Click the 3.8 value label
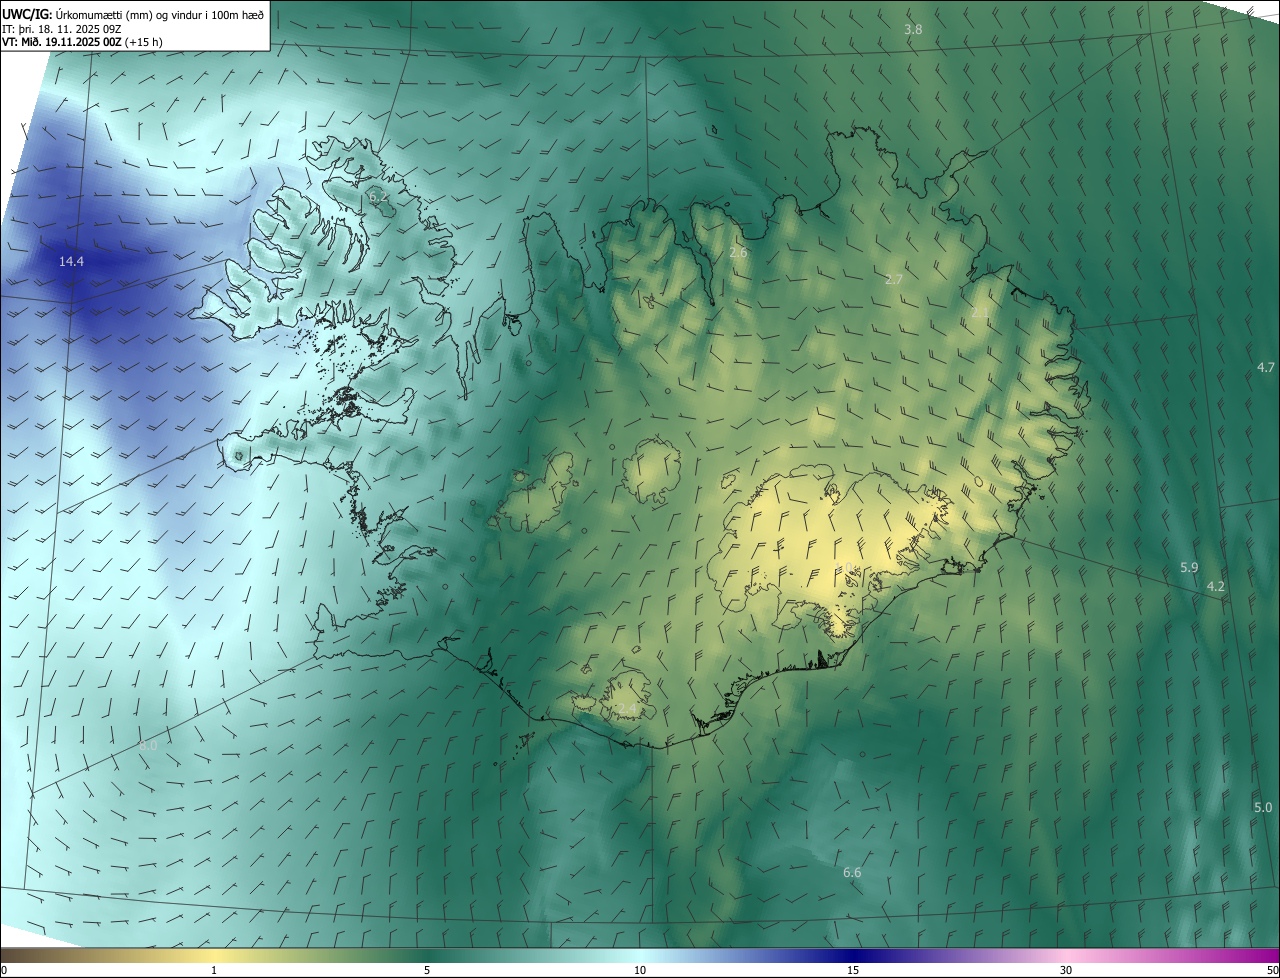The width and height of the screenshot is (1280, 978). click(913, 30)
